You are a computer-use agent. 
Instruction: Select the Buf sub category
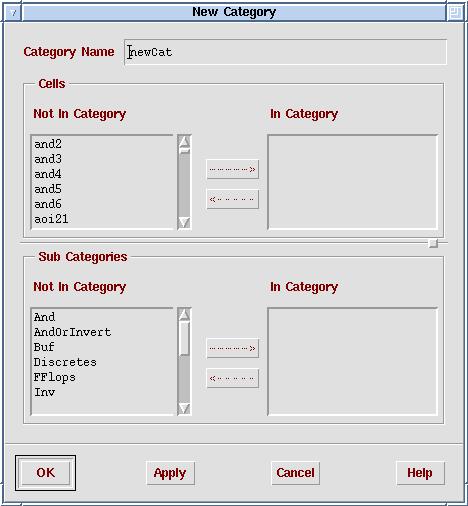tap(44, 347)
